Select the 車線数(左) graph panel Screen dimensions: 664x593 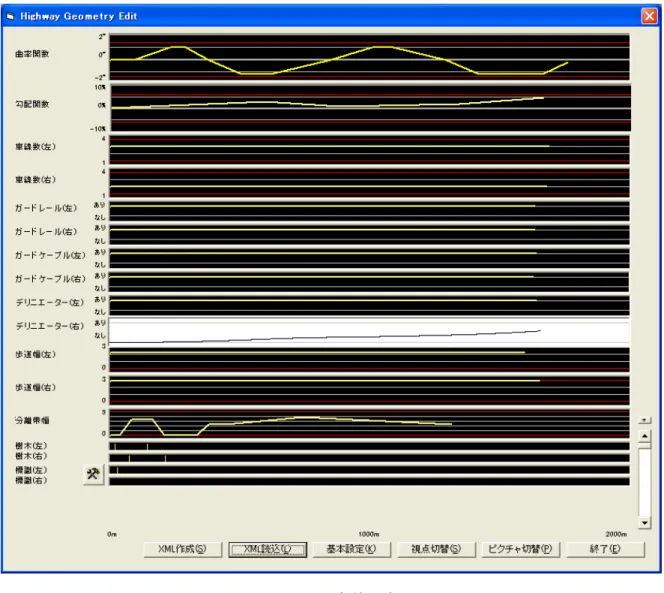(369, 150)
